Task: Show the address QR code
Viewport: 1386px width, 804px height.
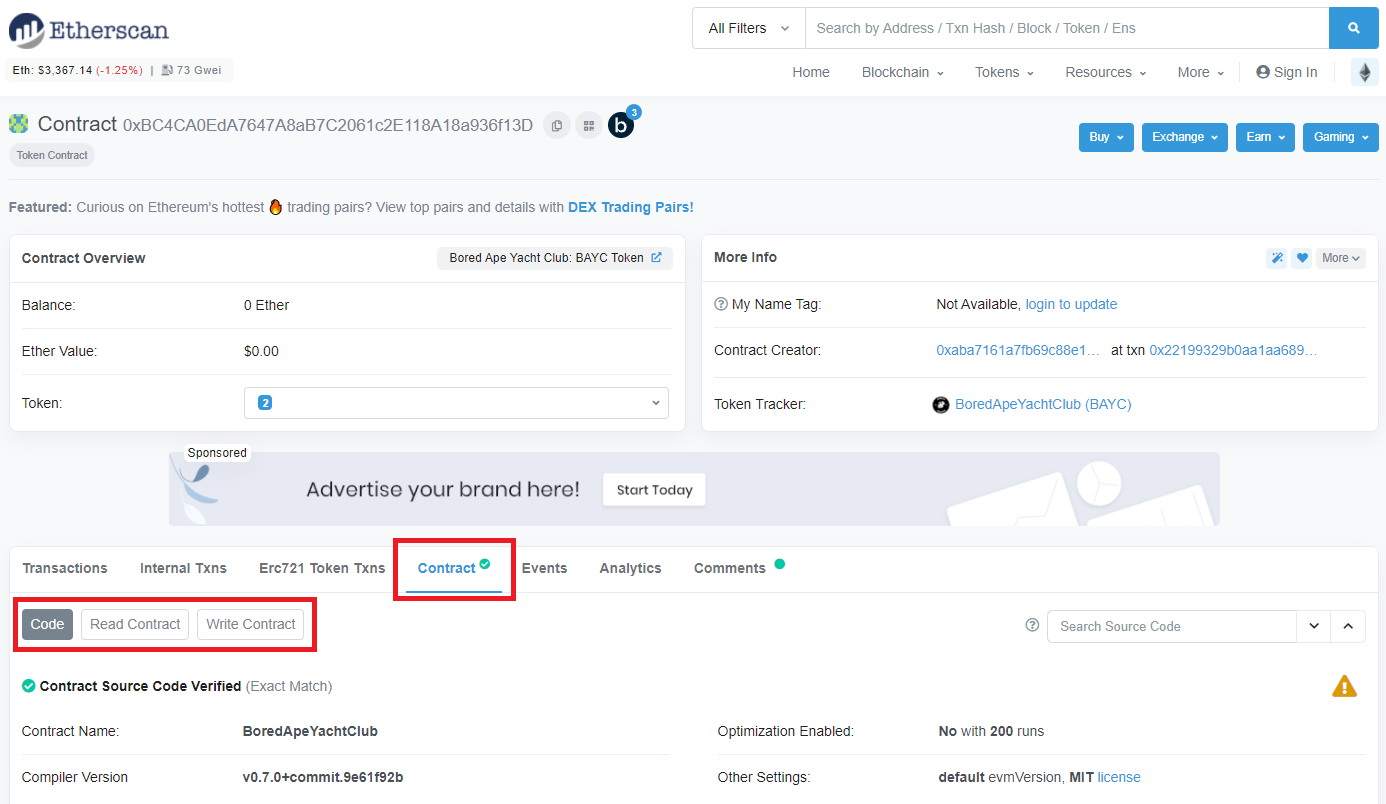Action: click(589, 125)
